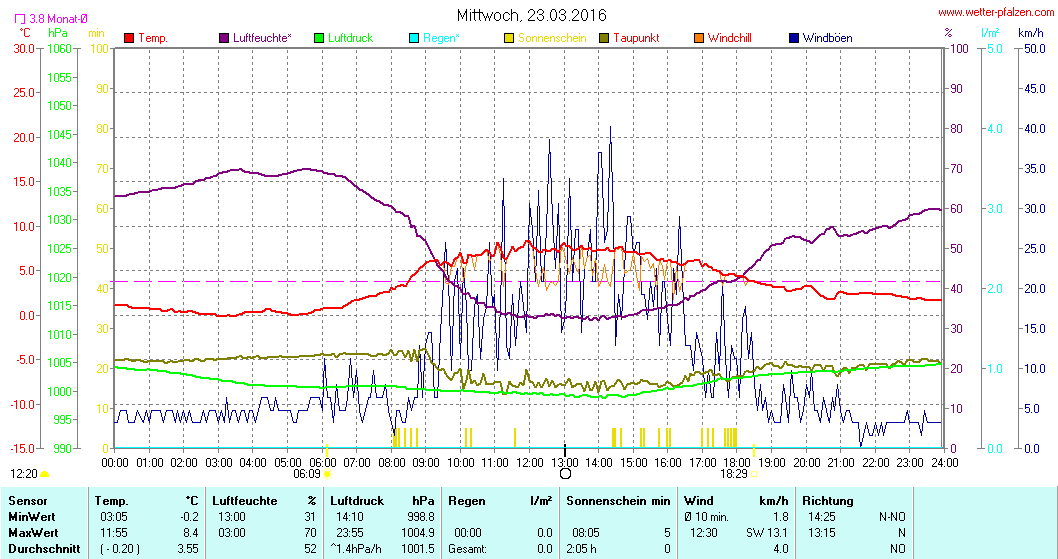
Task: Click the 12:00 label on the time axis
Action: [530, 462]
